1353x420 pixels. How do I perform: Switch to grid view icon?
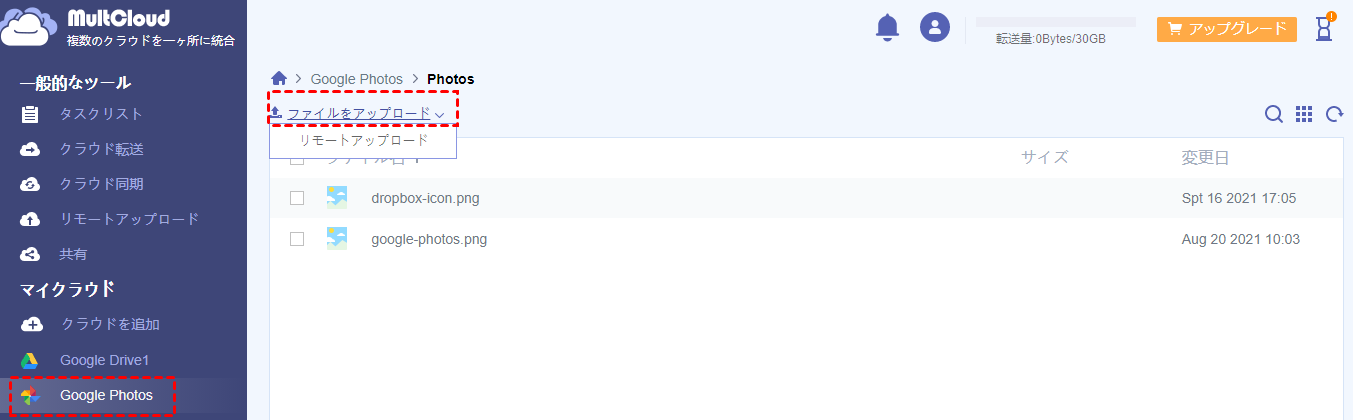[x=1304, y=115]
